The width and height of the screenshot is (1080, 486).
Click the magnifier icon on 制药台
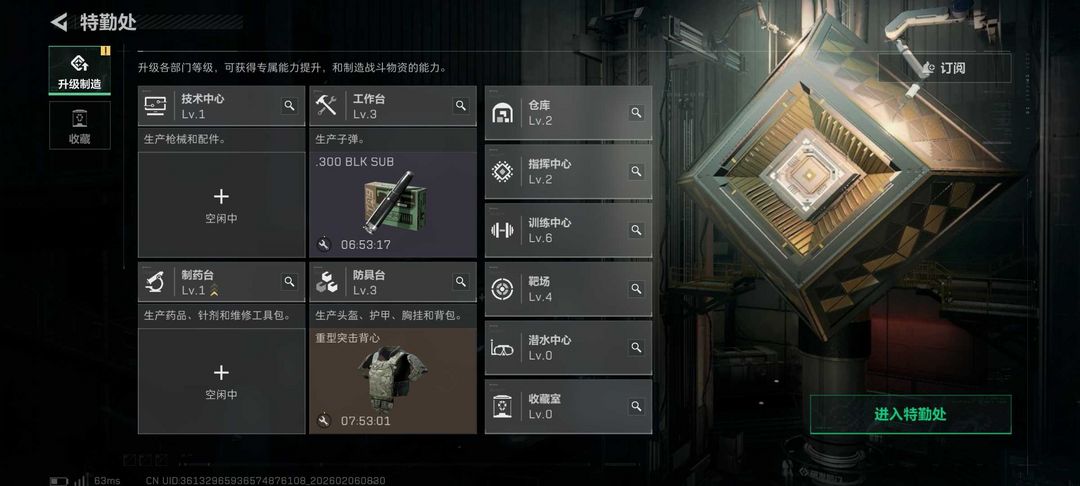(289, 282)
